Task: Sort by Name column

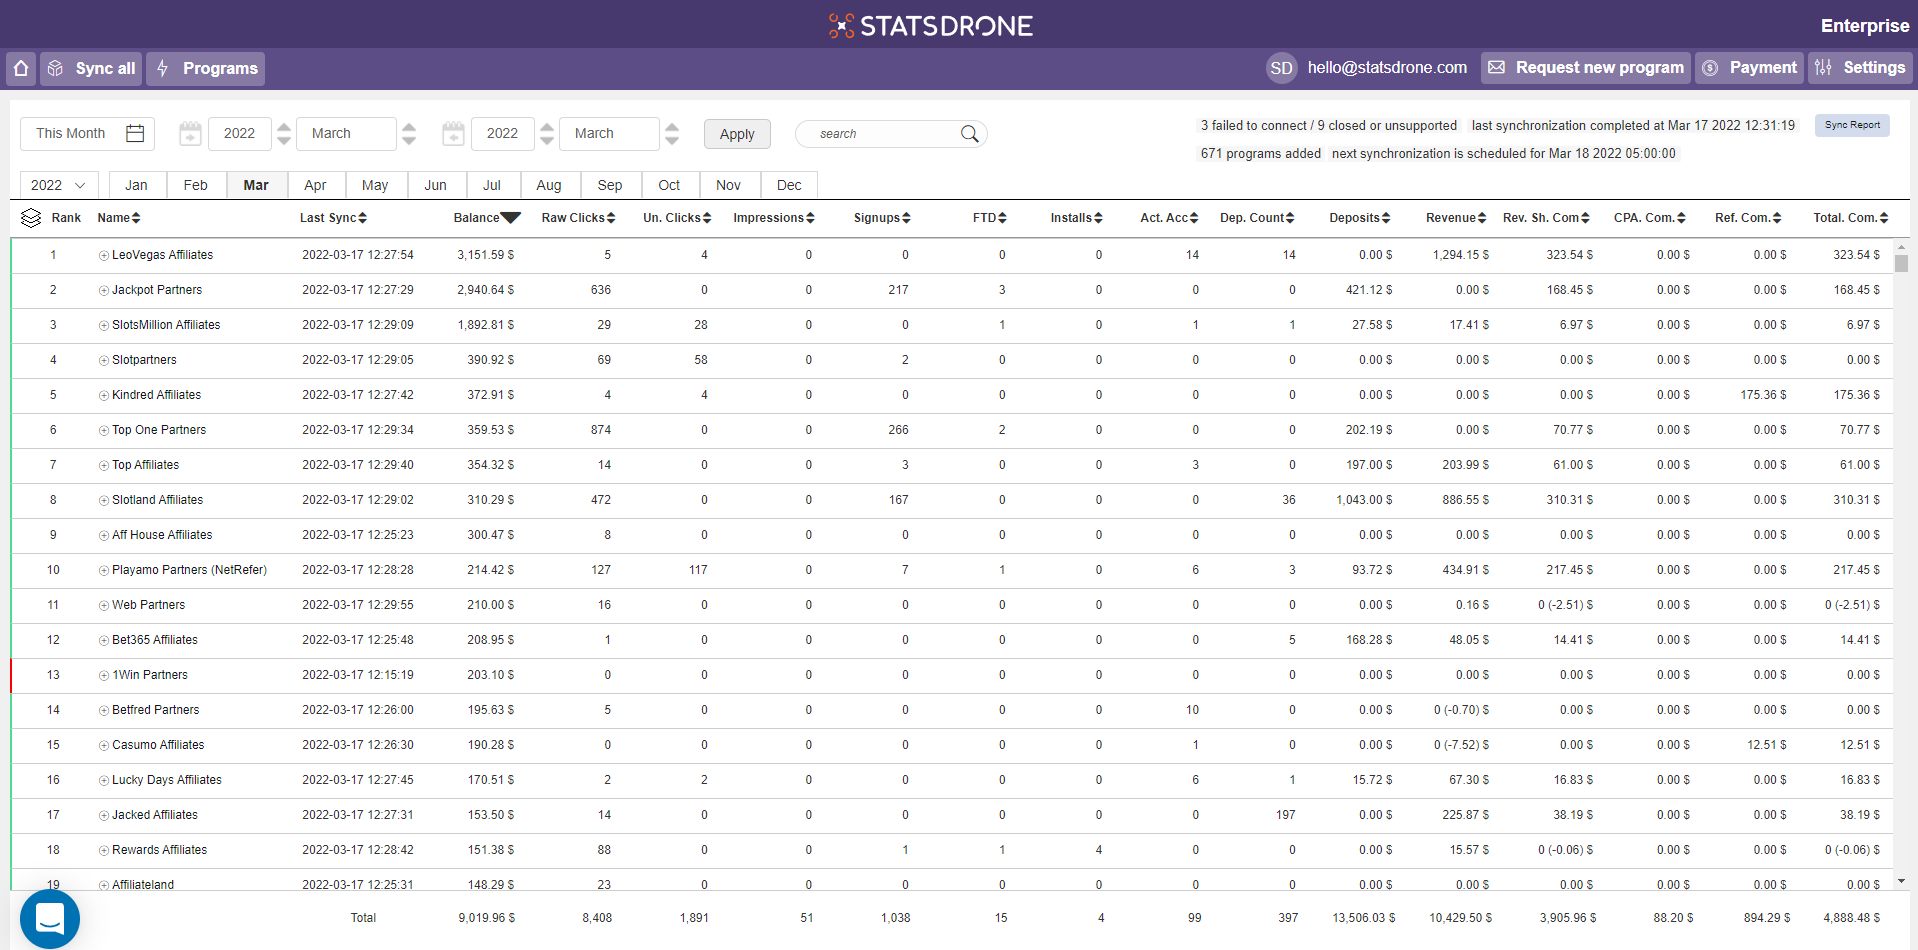Action: 119,218
